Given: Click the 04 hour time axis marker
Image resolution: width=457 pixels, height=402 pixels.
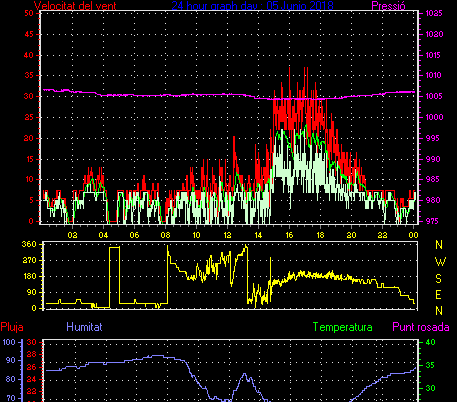Looking at the screenshot, I should pos(103,235).
